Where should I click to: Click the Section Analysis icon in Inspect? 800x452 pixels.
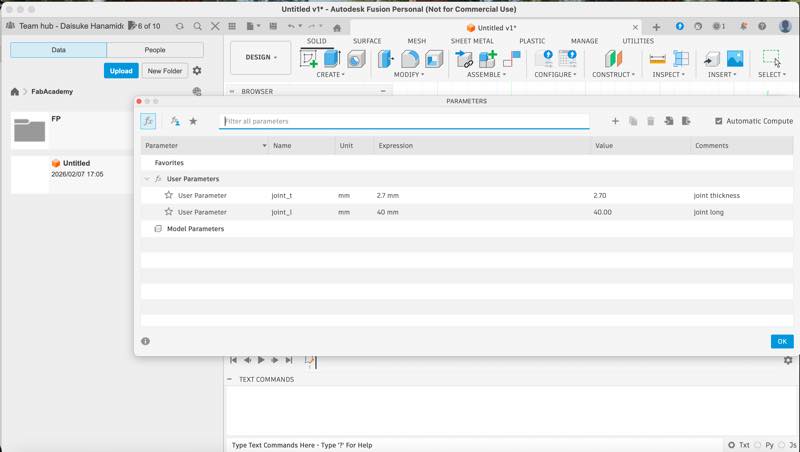tap(681, 59)
